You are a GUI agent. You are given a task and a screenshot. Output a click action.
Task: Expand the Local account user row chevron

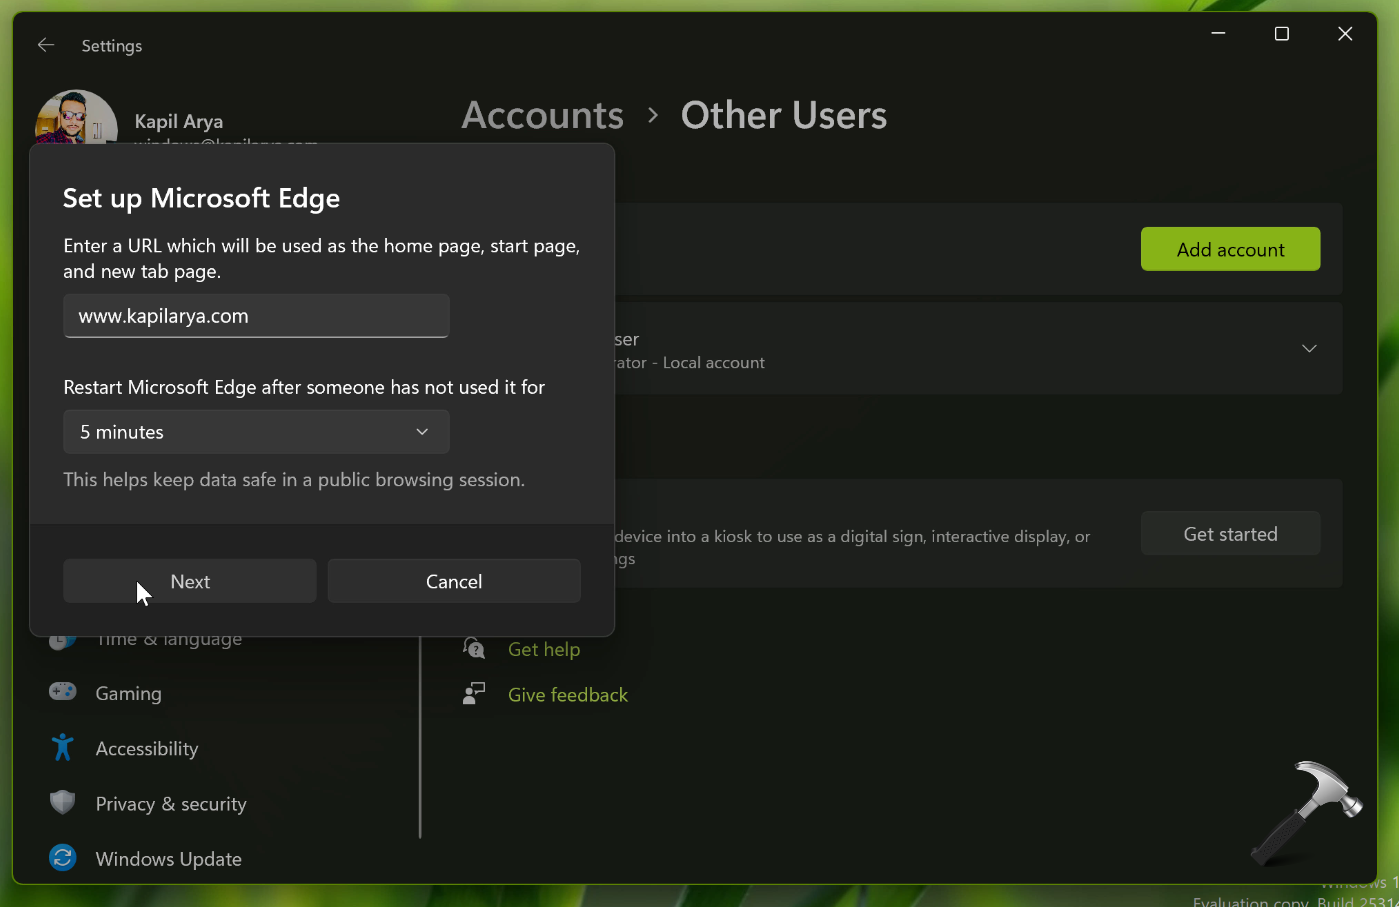(1309, 348)
